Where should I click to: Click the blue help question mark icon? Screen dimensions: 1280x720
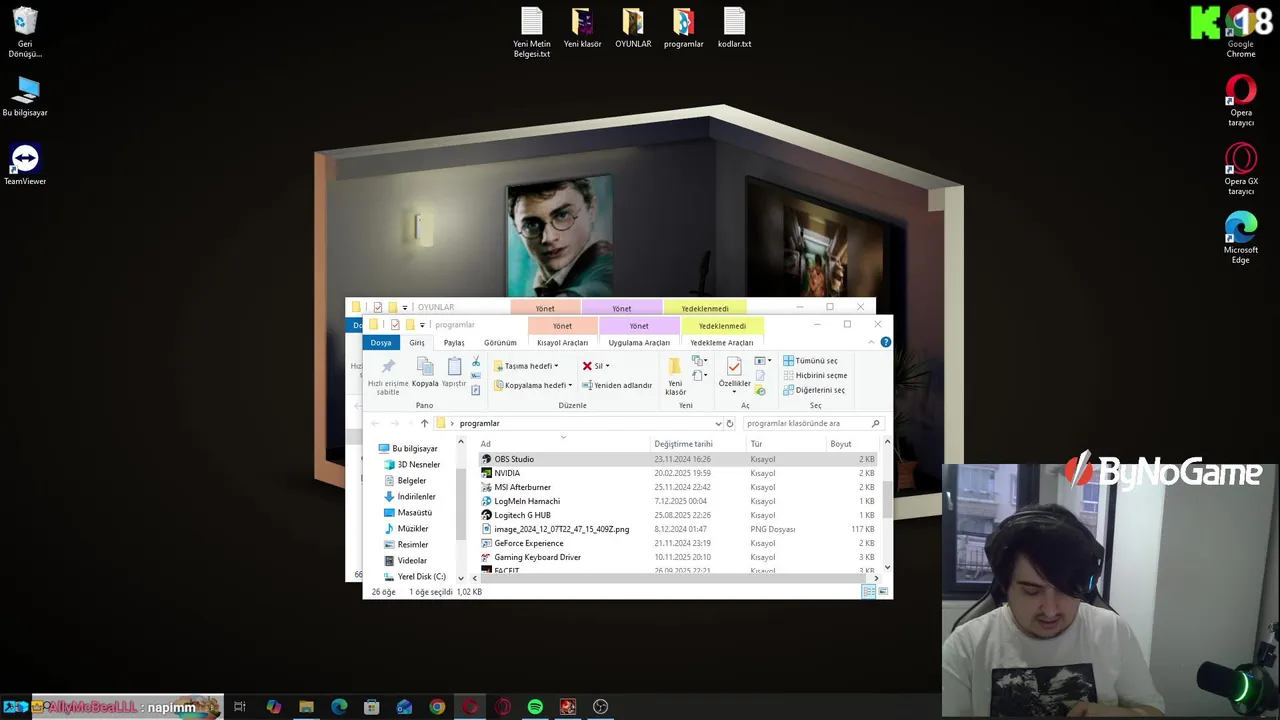coord(886,342)
